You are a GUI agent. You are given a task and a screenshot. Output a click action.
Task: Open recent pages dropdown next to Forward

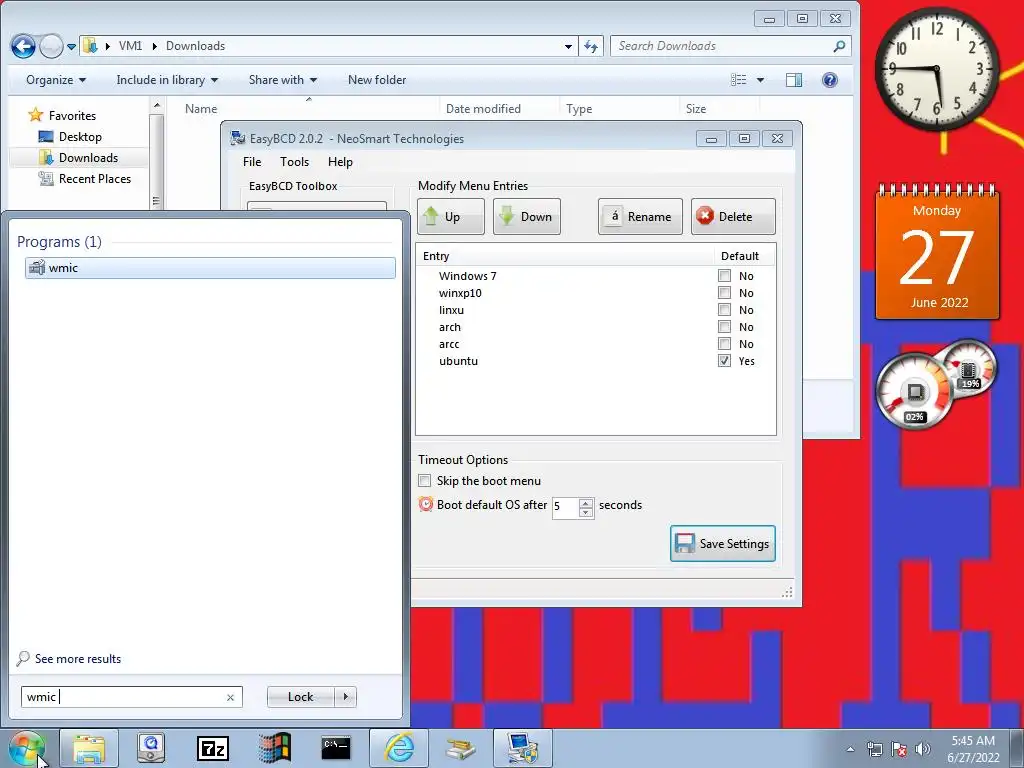(x=71, y=46)
